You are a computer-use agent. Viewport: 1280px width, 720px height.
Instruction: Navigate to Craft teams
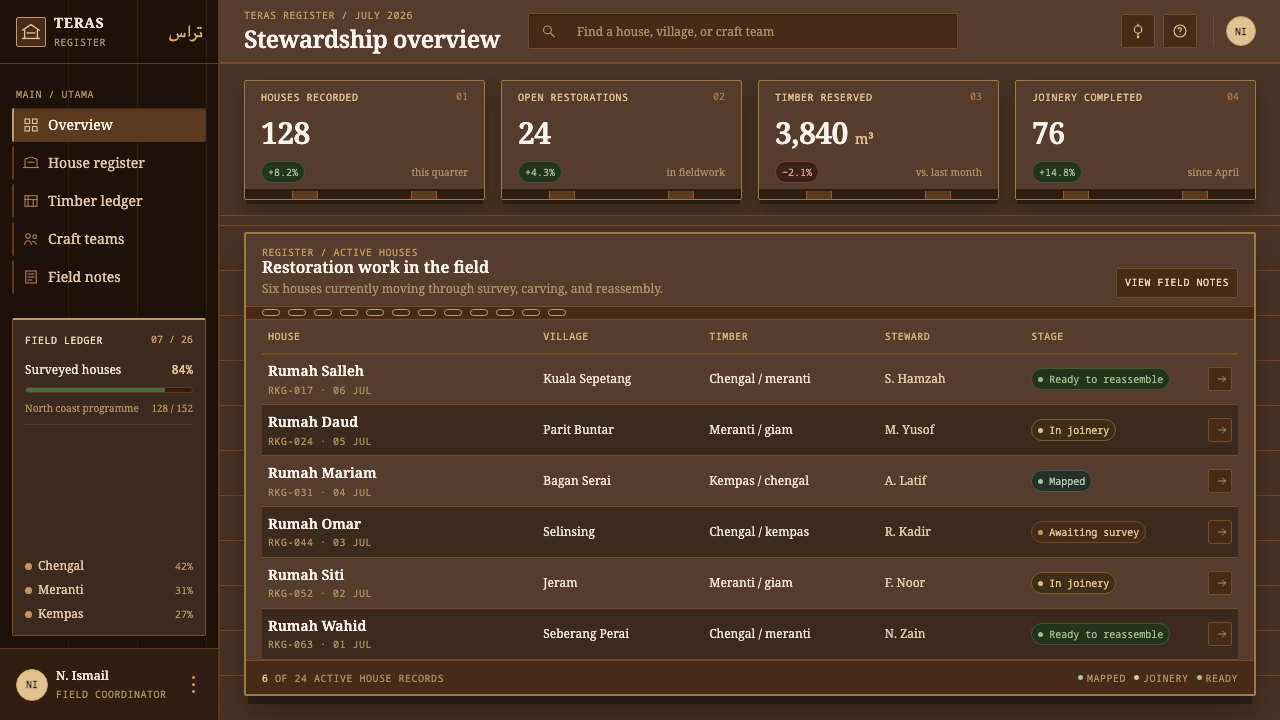tap(109, 239)
